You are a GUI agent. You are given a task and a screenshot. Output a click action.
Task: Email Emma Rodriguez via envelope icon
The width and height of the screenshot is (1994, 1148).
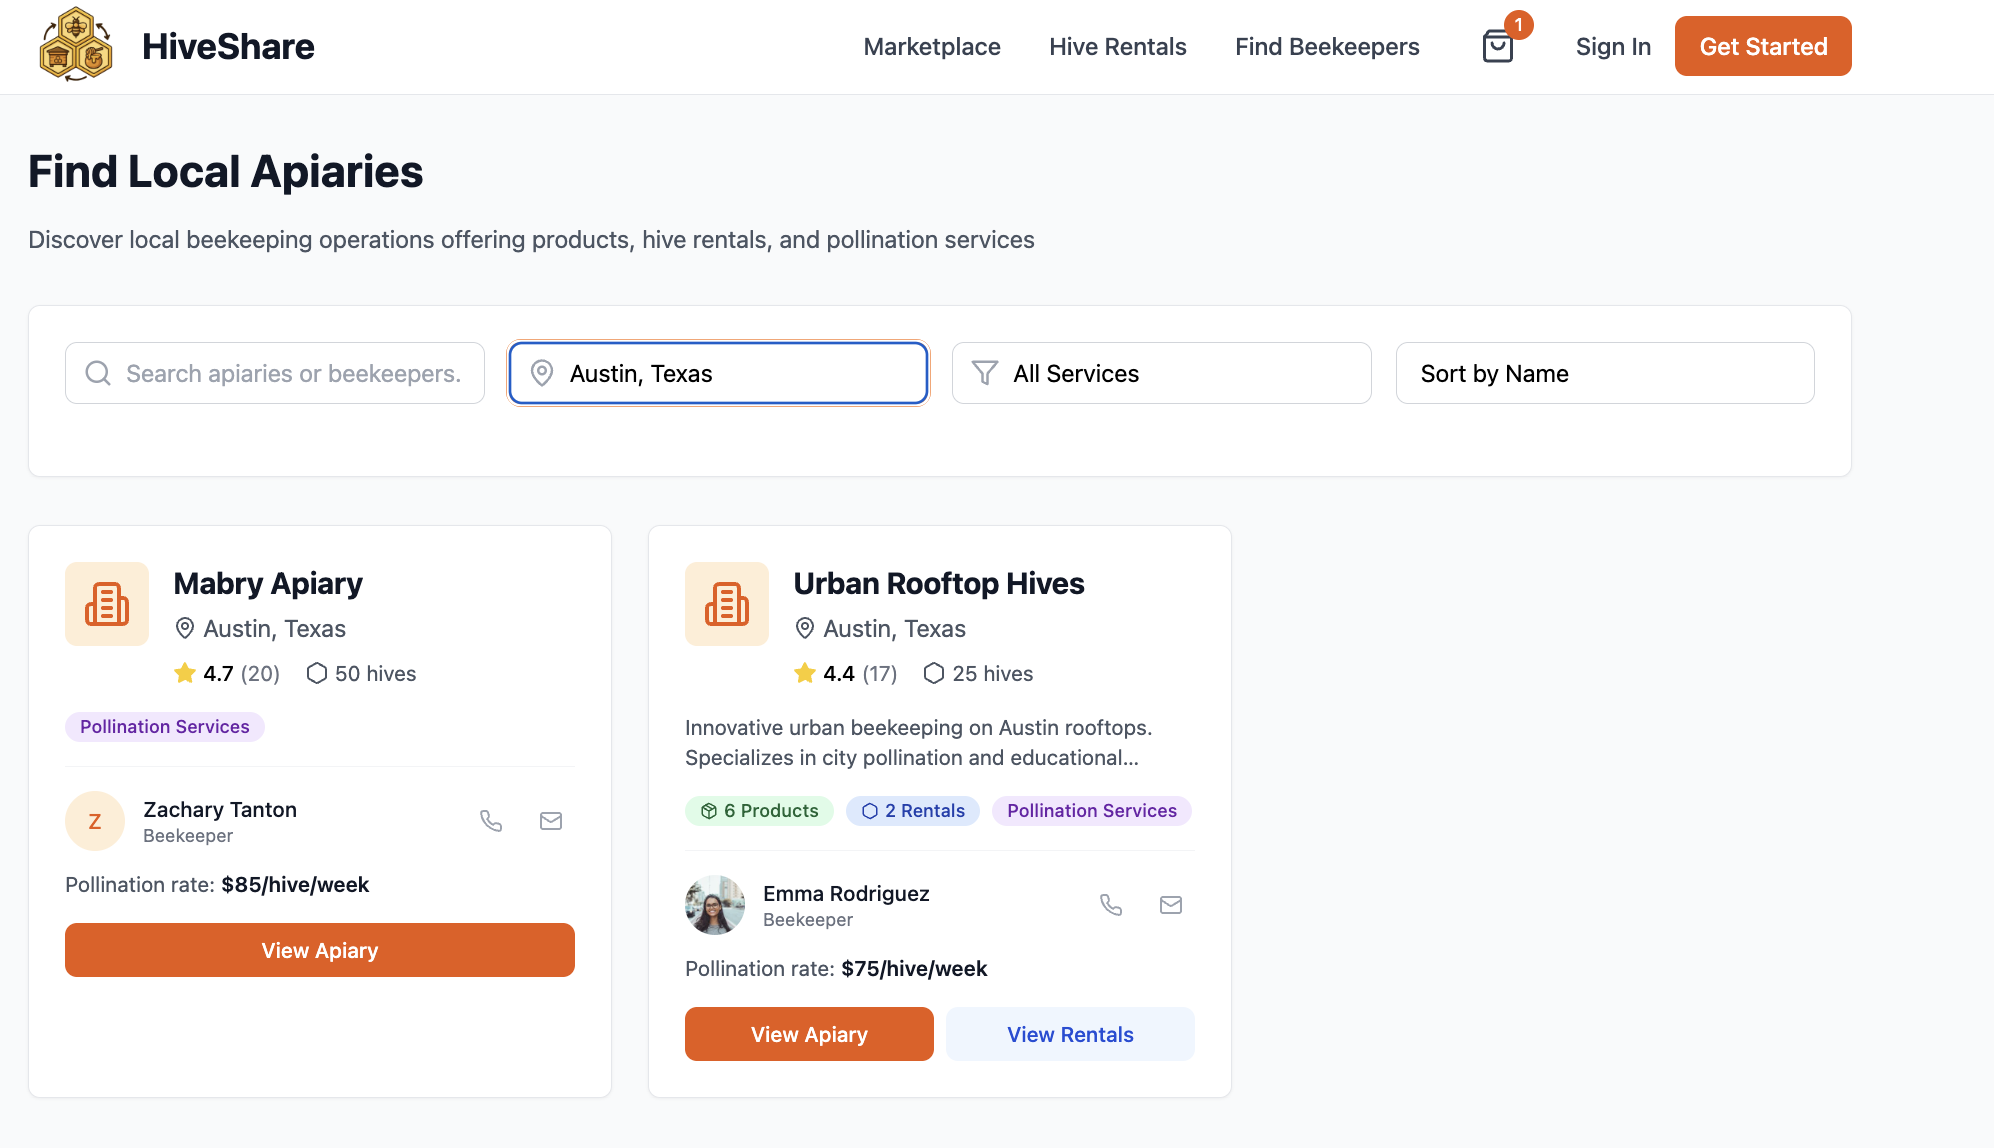pyautogui.click(x=1171, y=905)
